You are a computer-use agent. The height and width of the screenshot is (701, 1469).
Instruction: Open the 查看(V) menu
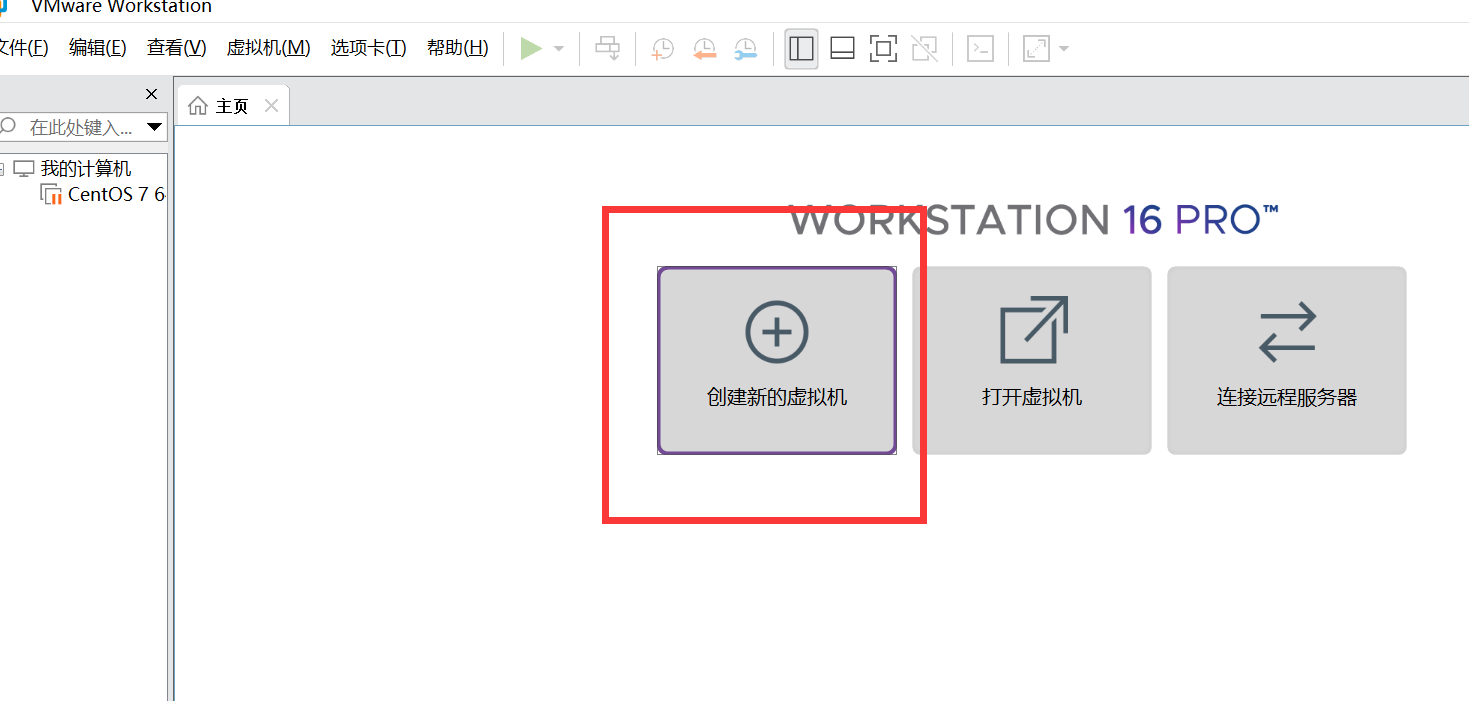(x=177, y=48)
